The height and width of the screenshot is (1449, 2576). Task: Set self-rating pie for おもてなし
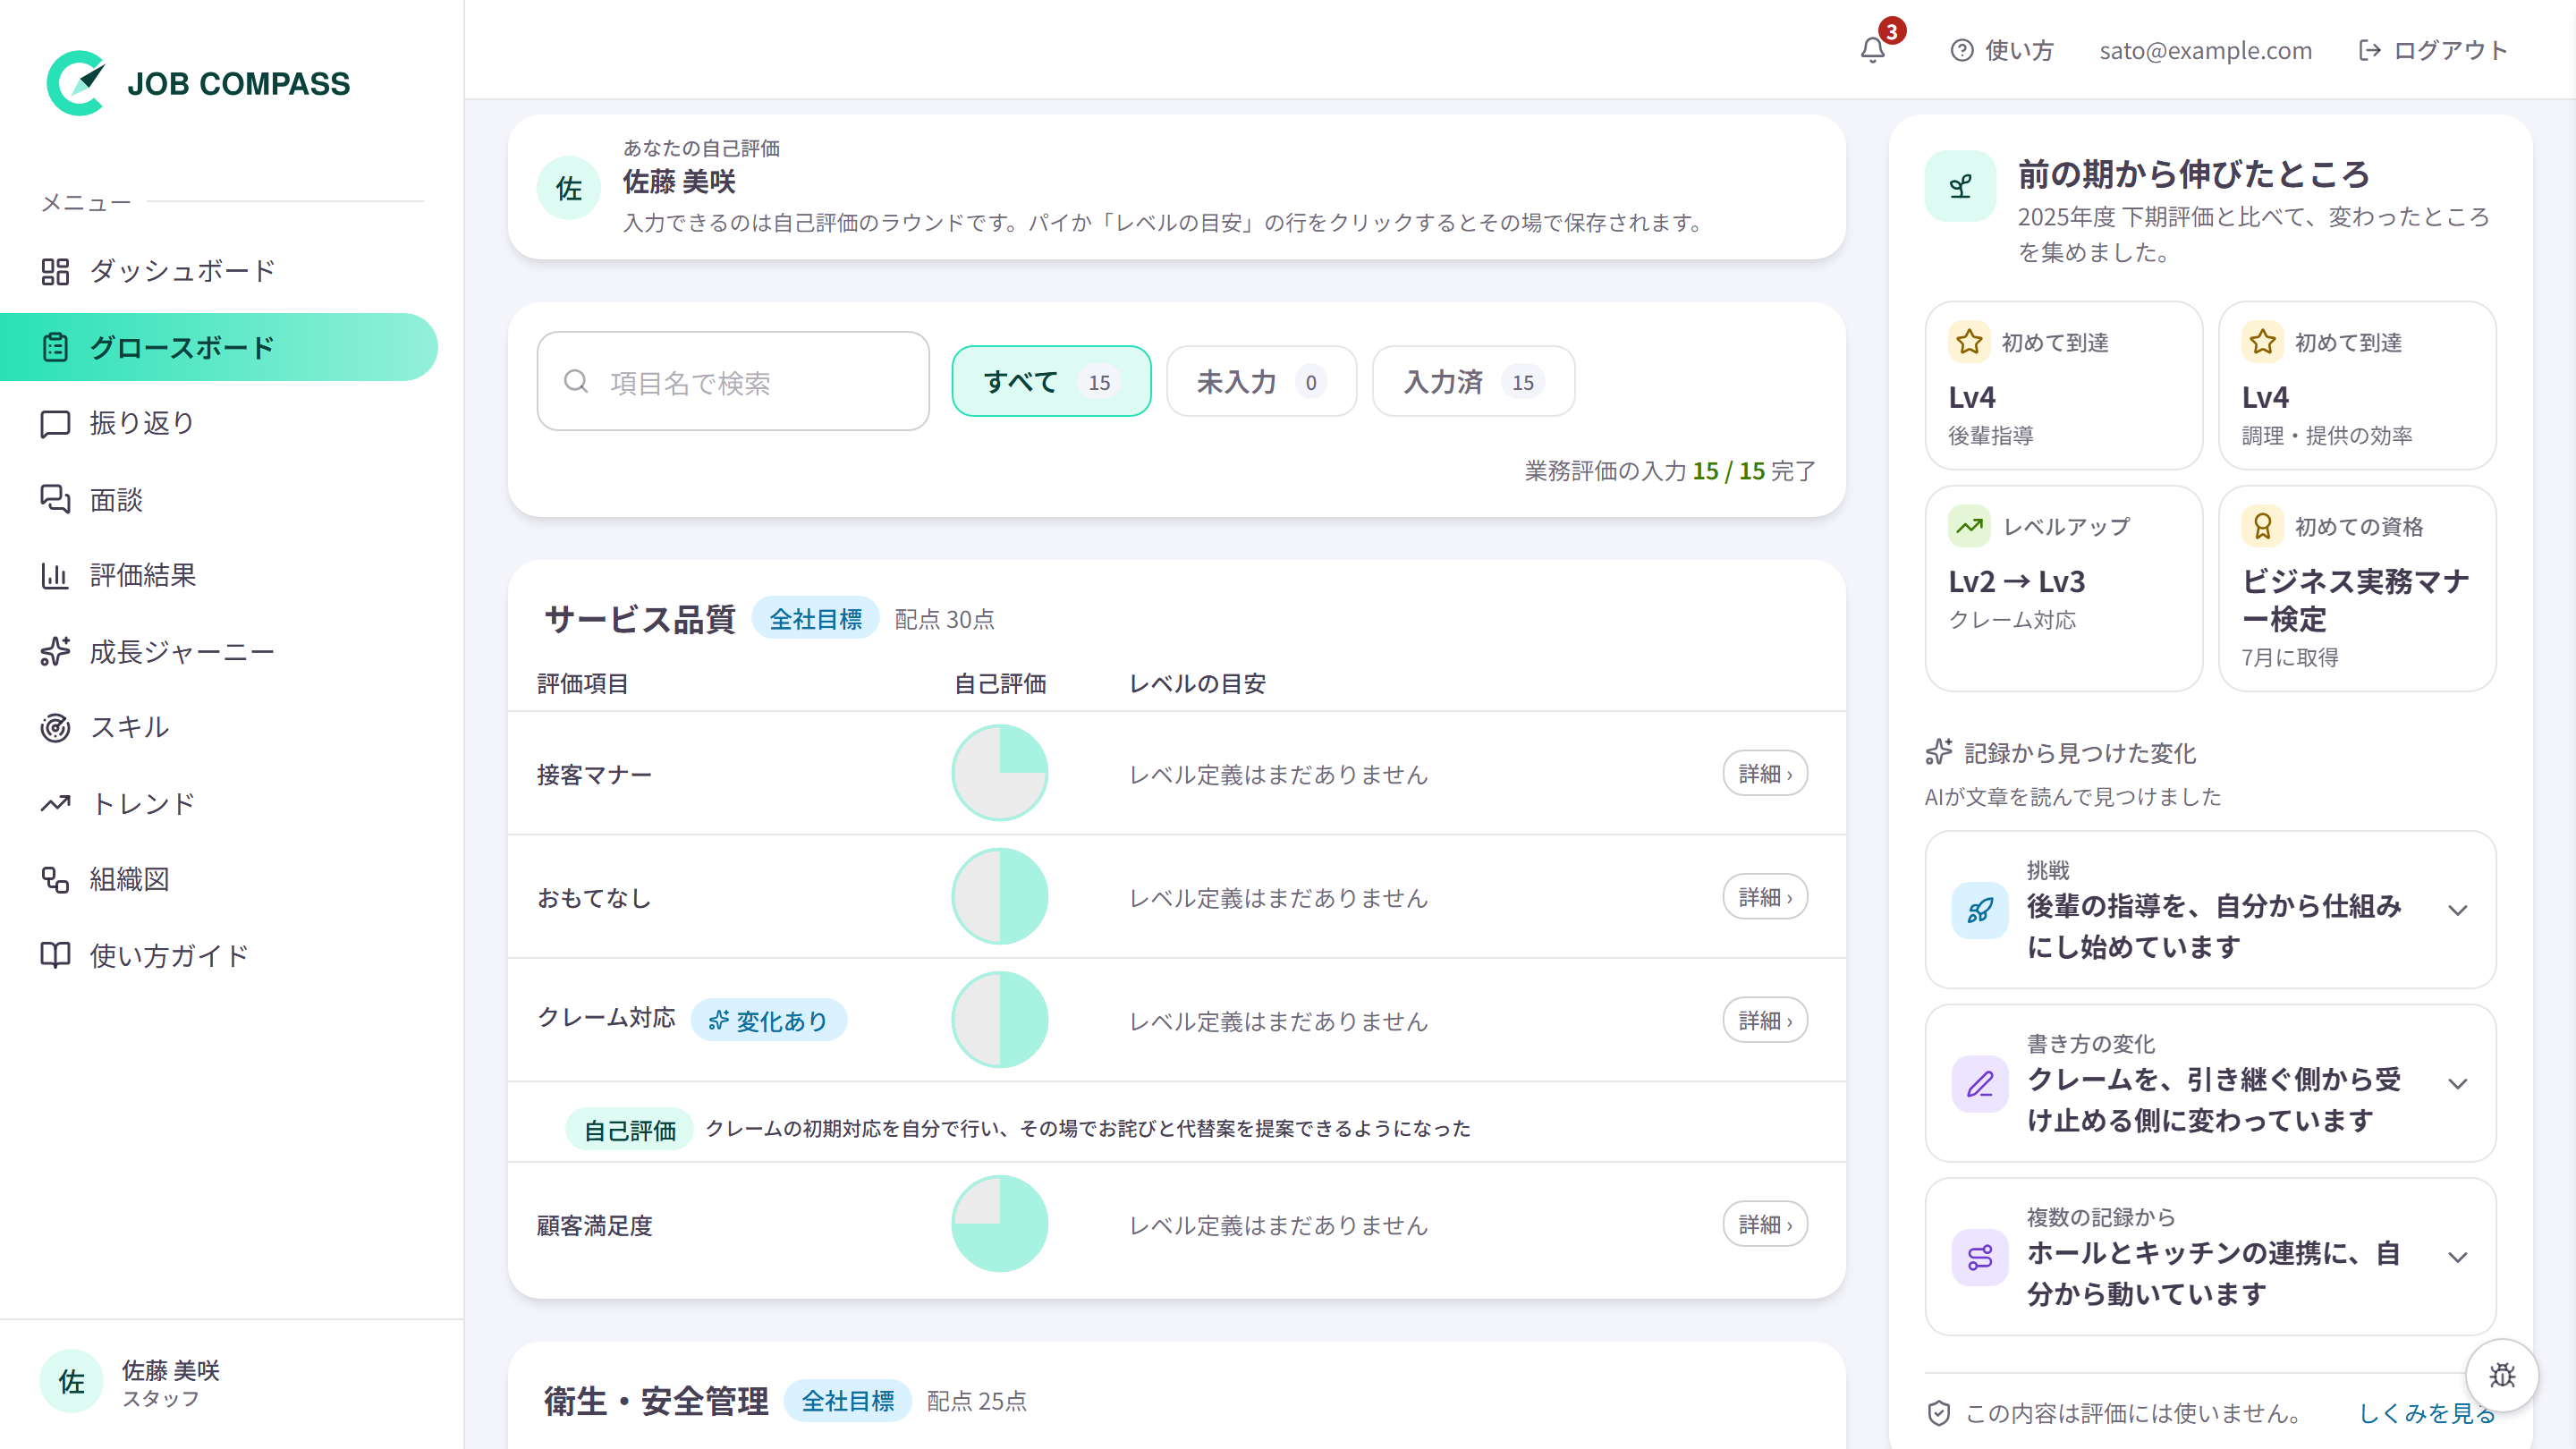1000,896
